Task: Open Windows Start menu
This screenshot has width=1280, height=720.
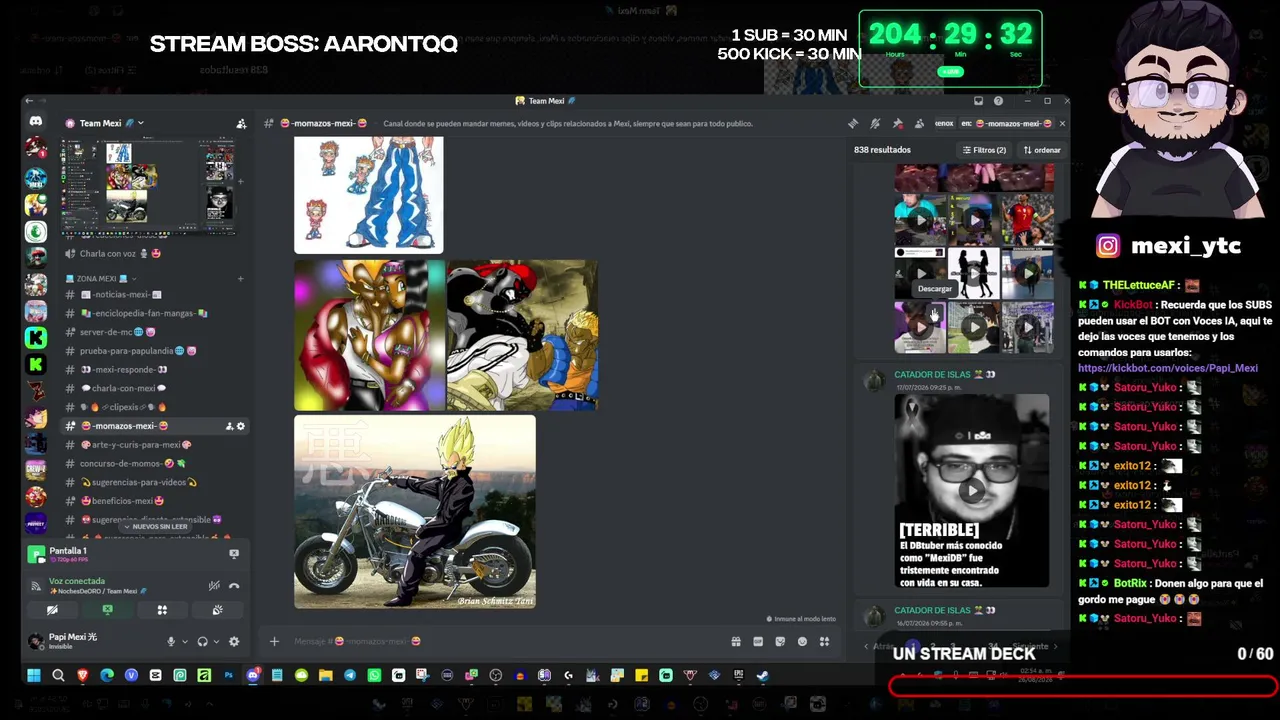Action: click(x=33, y=675)
